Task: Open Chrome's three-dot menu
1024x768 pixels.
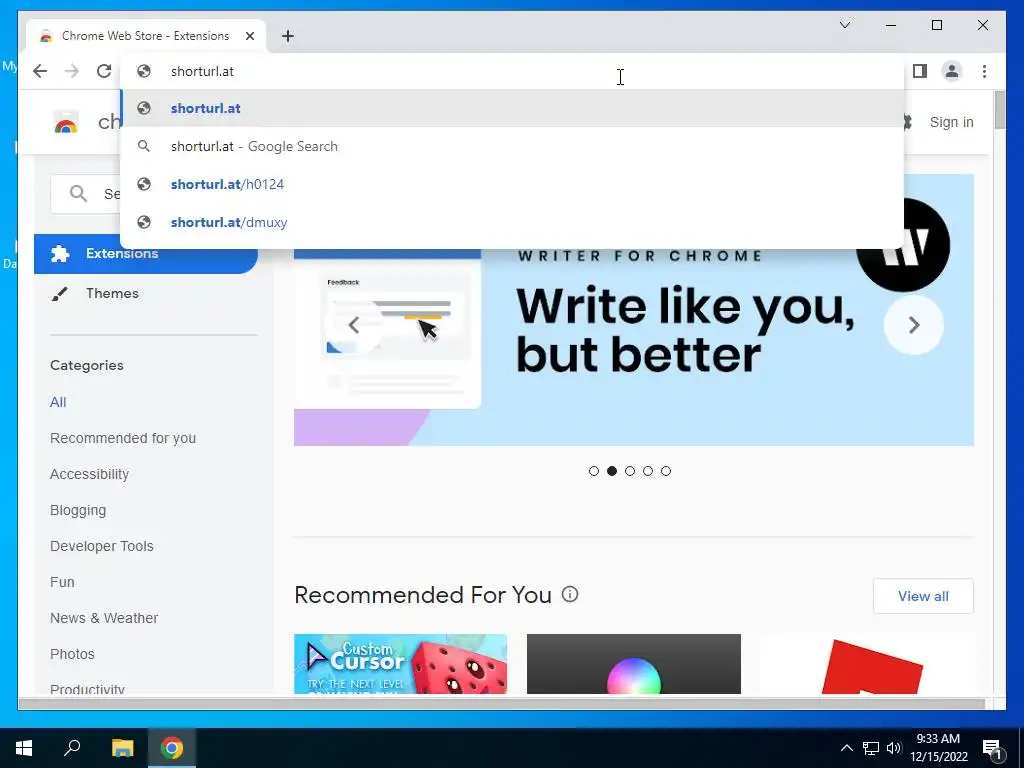Action: click(984, 71)
